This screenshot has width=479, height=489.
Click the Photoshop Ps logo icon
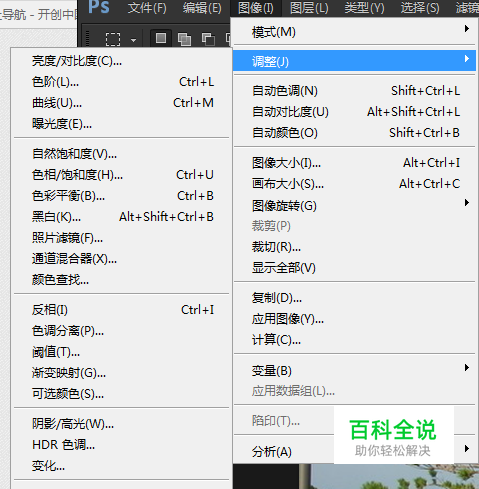[99, 7]
